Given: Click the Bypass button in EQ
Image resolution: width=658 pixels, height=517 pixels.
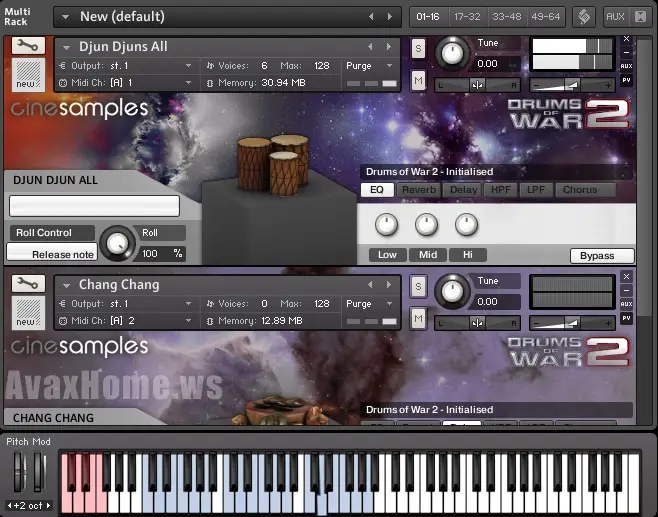Looking at the screenshot, I should pos(602,256).
